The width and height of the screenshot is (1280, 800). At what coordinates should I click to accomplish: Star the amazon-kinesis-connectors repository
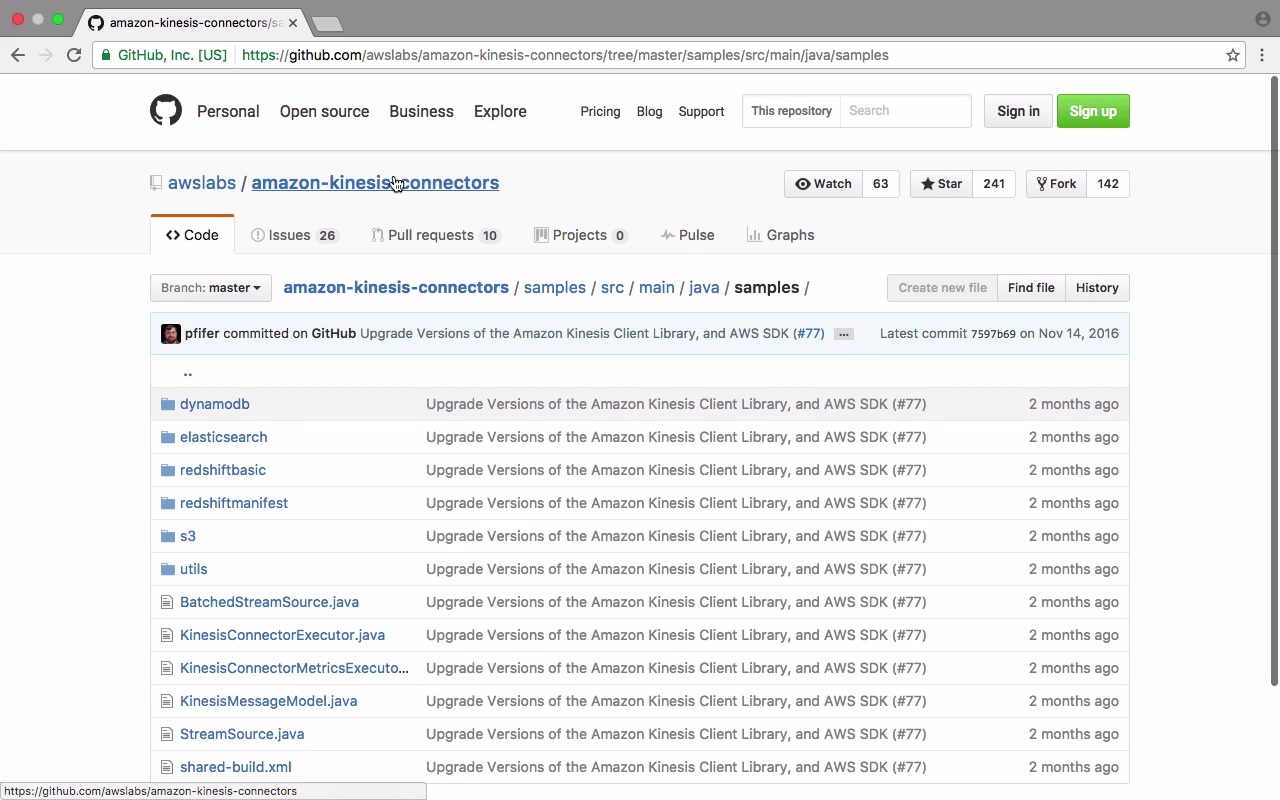(941, 184)
